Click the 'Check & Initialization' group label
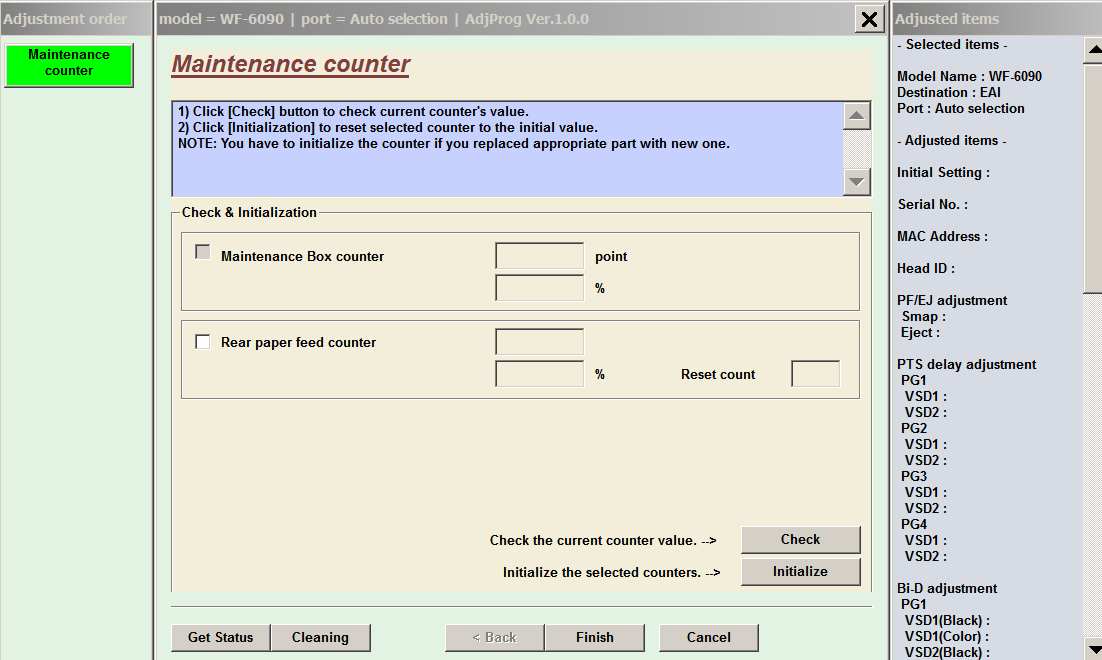Viewport: 1102px width, 660px height. pos(249,212)
